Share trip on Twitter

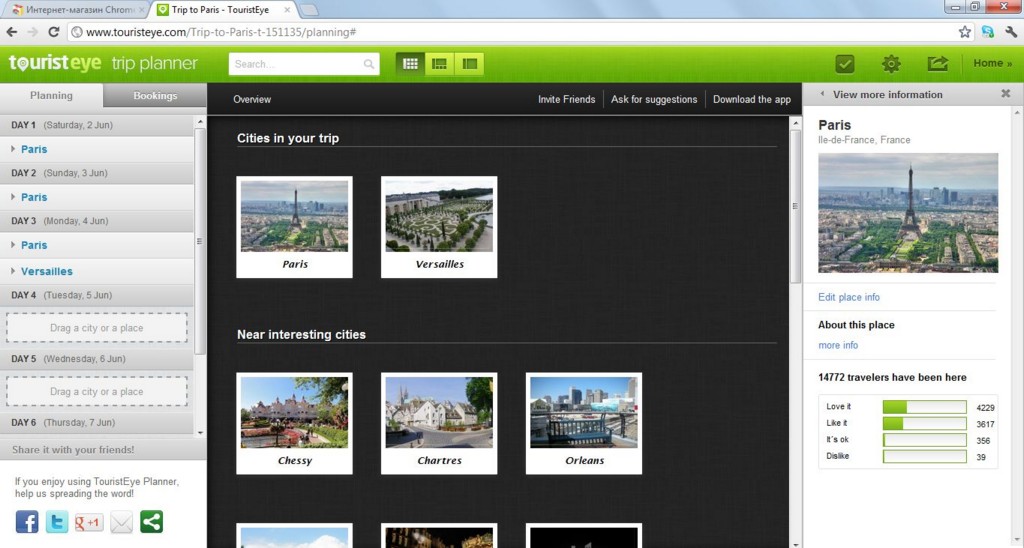point(57,522)
